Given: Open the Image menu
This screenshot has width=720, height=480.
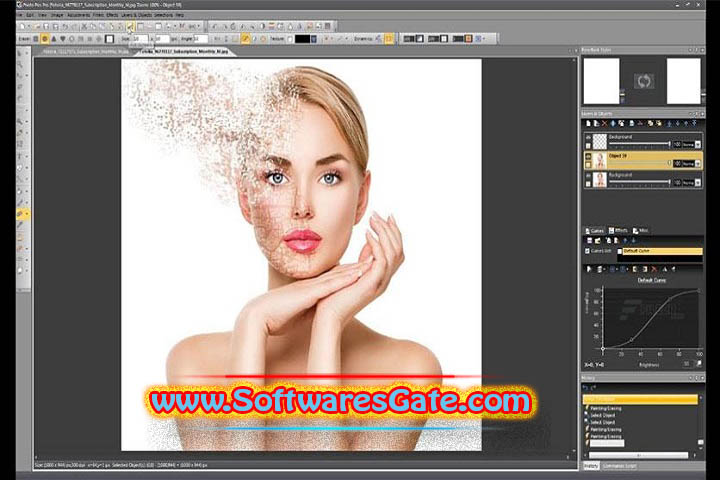Looking at the screenshot, I should [57, 15].
